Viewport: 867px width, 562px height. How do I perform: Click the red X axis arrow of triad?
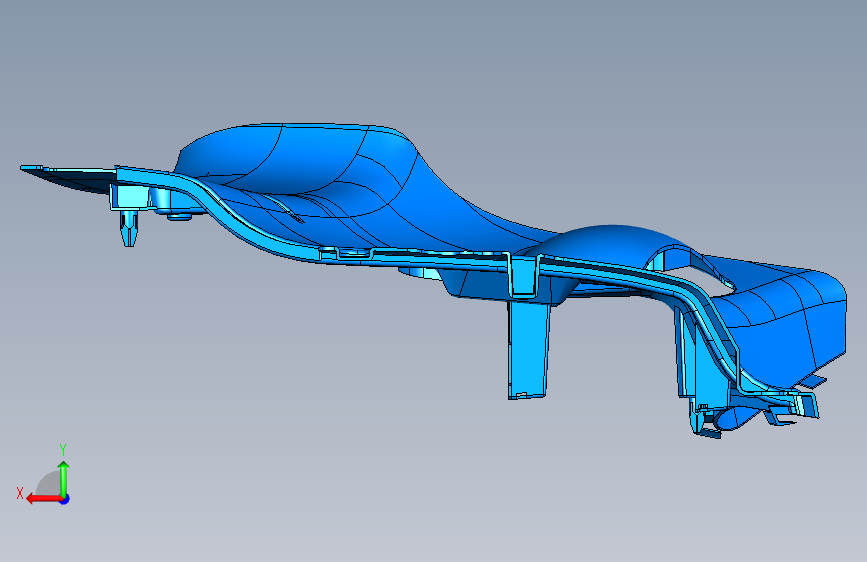pyautogui.click(x=43, y=499)
